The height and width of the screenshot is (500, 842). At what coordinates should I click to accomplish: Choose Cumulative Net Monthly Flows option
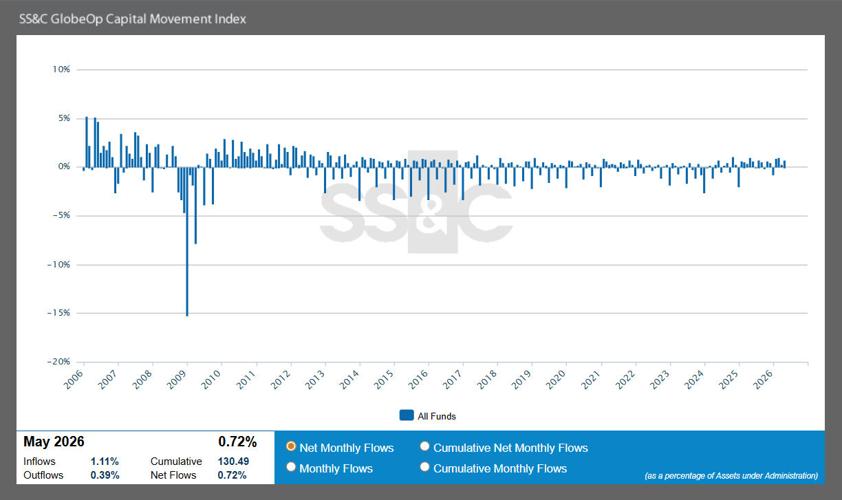click(425, 446)
